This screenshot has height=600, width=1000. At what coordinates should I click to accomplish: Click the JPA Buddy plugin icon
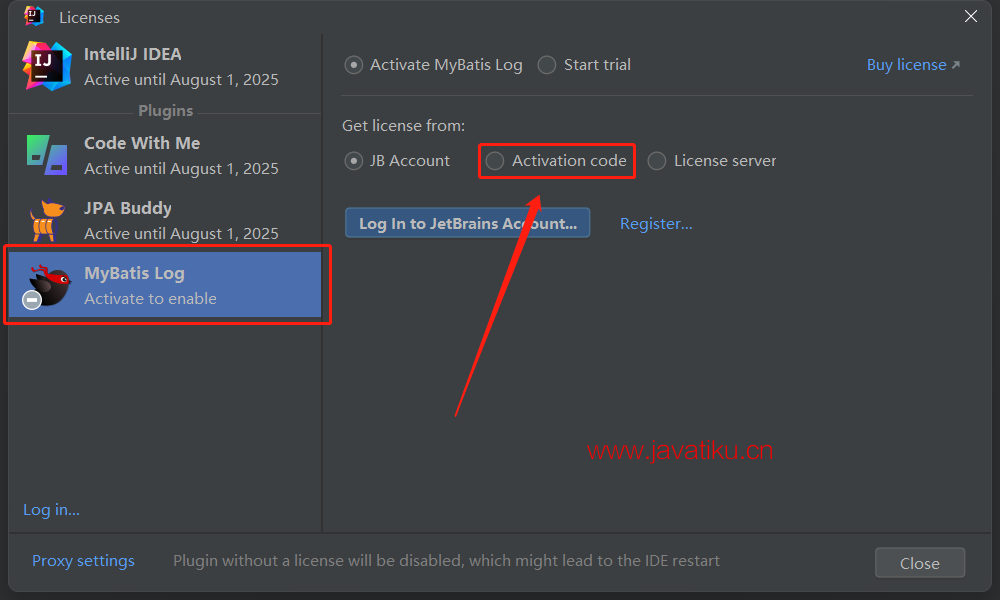pyautogui.click(x=47, y=220)
